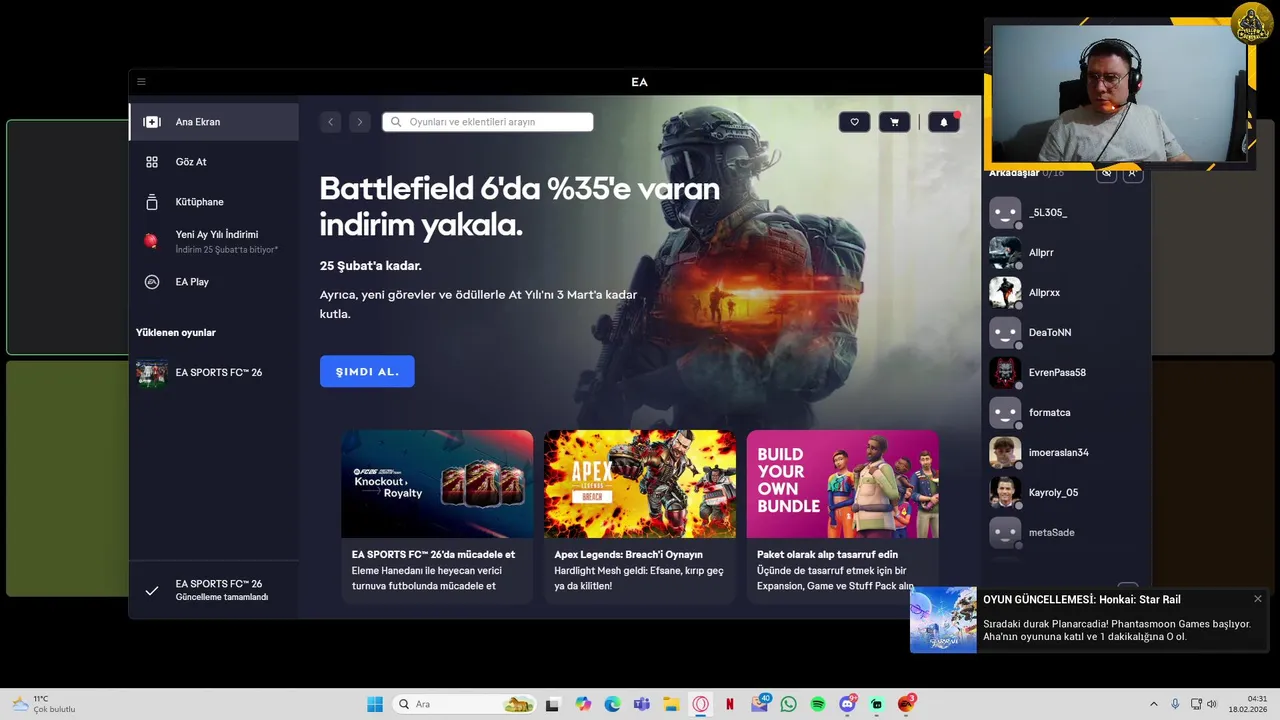Select friend EvrenPasa58
The image size is (1280, 720).
coord(1066,373)
